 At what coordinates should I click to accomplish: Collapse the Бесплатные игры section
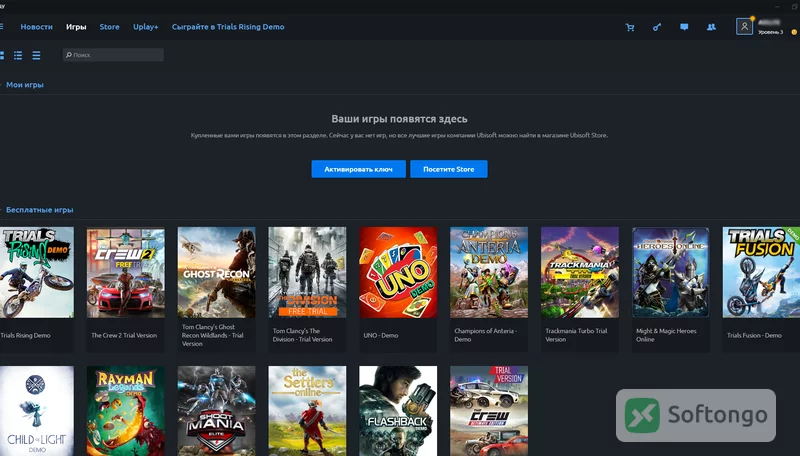point(39,210)
